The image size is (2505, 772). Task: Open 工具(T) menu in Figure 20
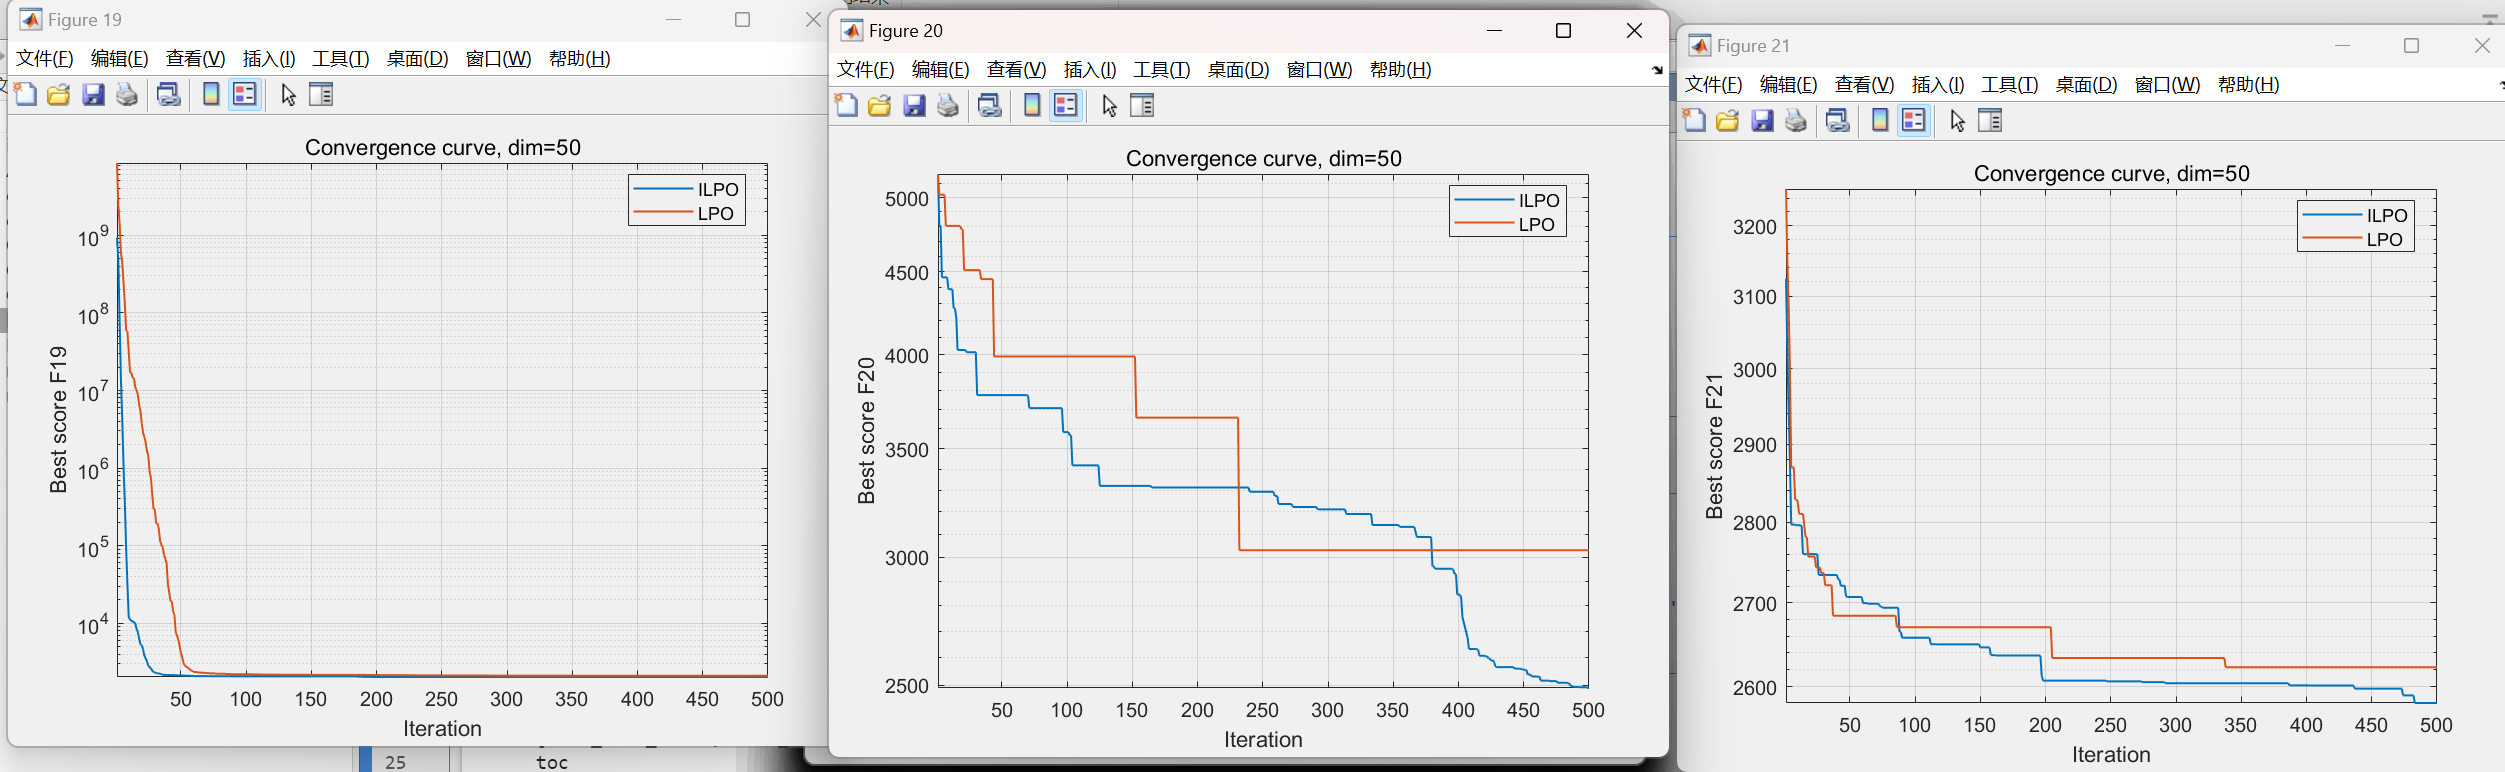click(x=1162, y=70)
